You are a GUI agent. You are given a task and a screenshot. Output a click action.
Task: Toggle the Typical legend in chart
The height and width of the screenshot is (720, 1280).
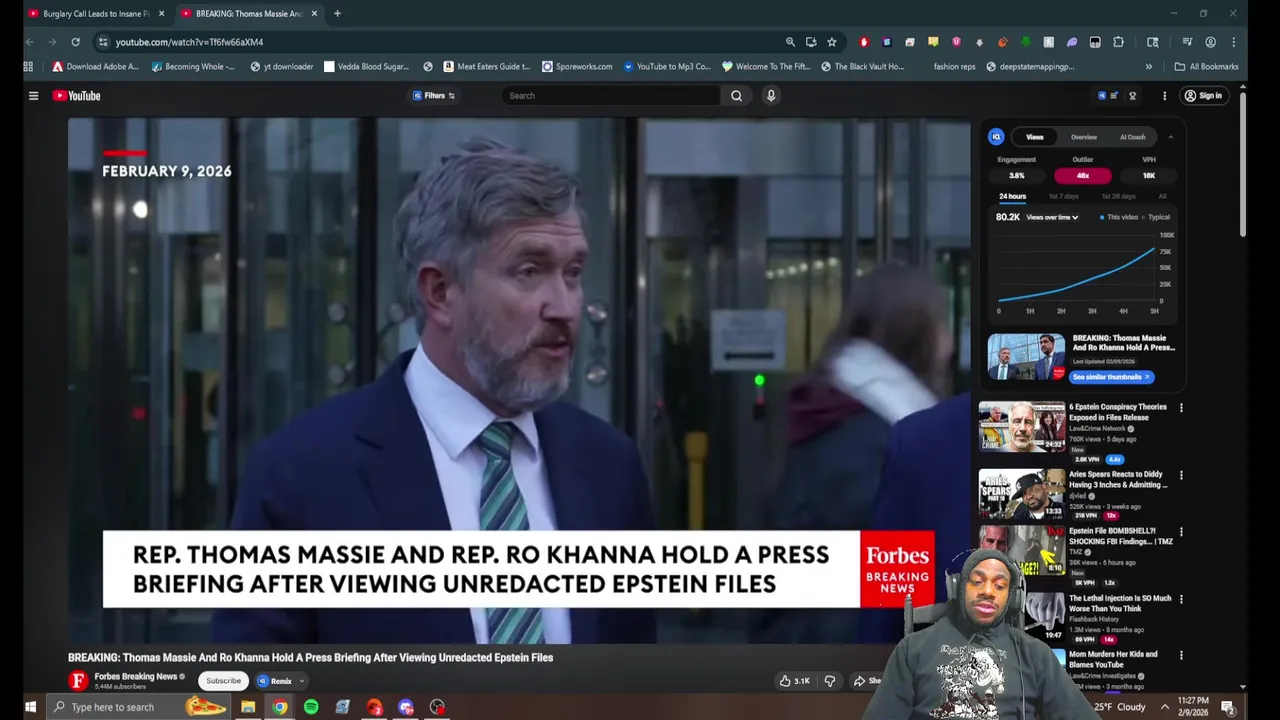point(1157,217)
